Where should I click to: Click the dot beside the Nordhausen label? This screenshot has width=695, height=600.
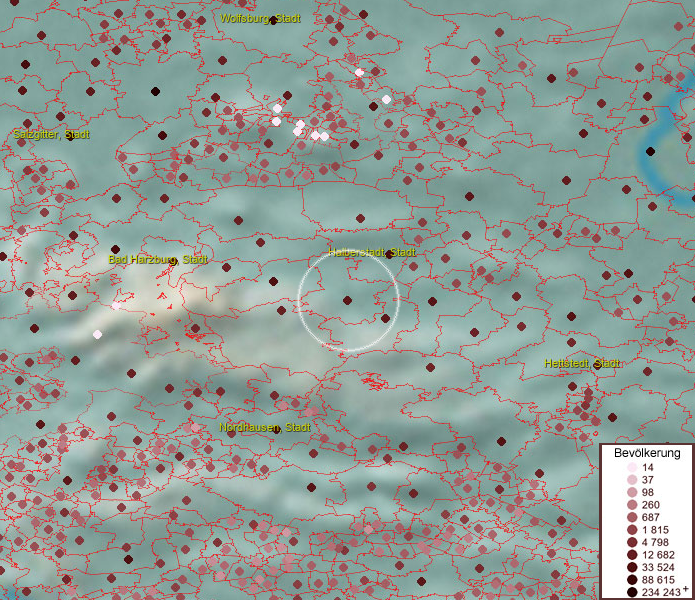pyautogui.click(x=277, y=429)
